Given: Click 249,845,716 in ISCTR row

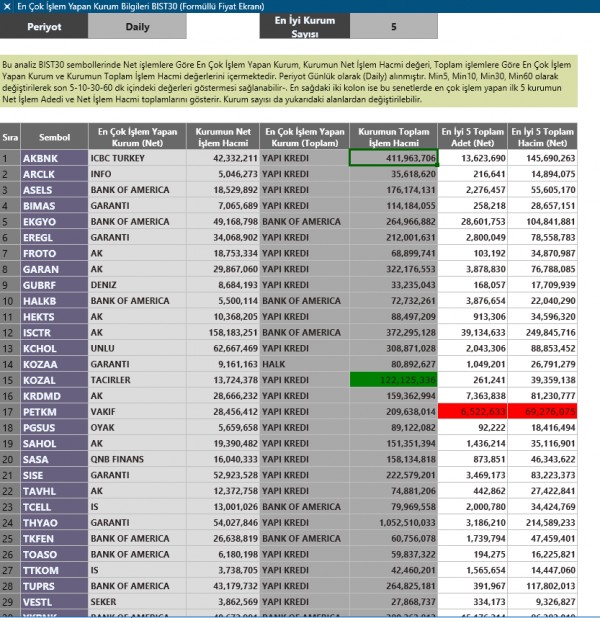Looking at the screenshot, I should coord(542,332).
